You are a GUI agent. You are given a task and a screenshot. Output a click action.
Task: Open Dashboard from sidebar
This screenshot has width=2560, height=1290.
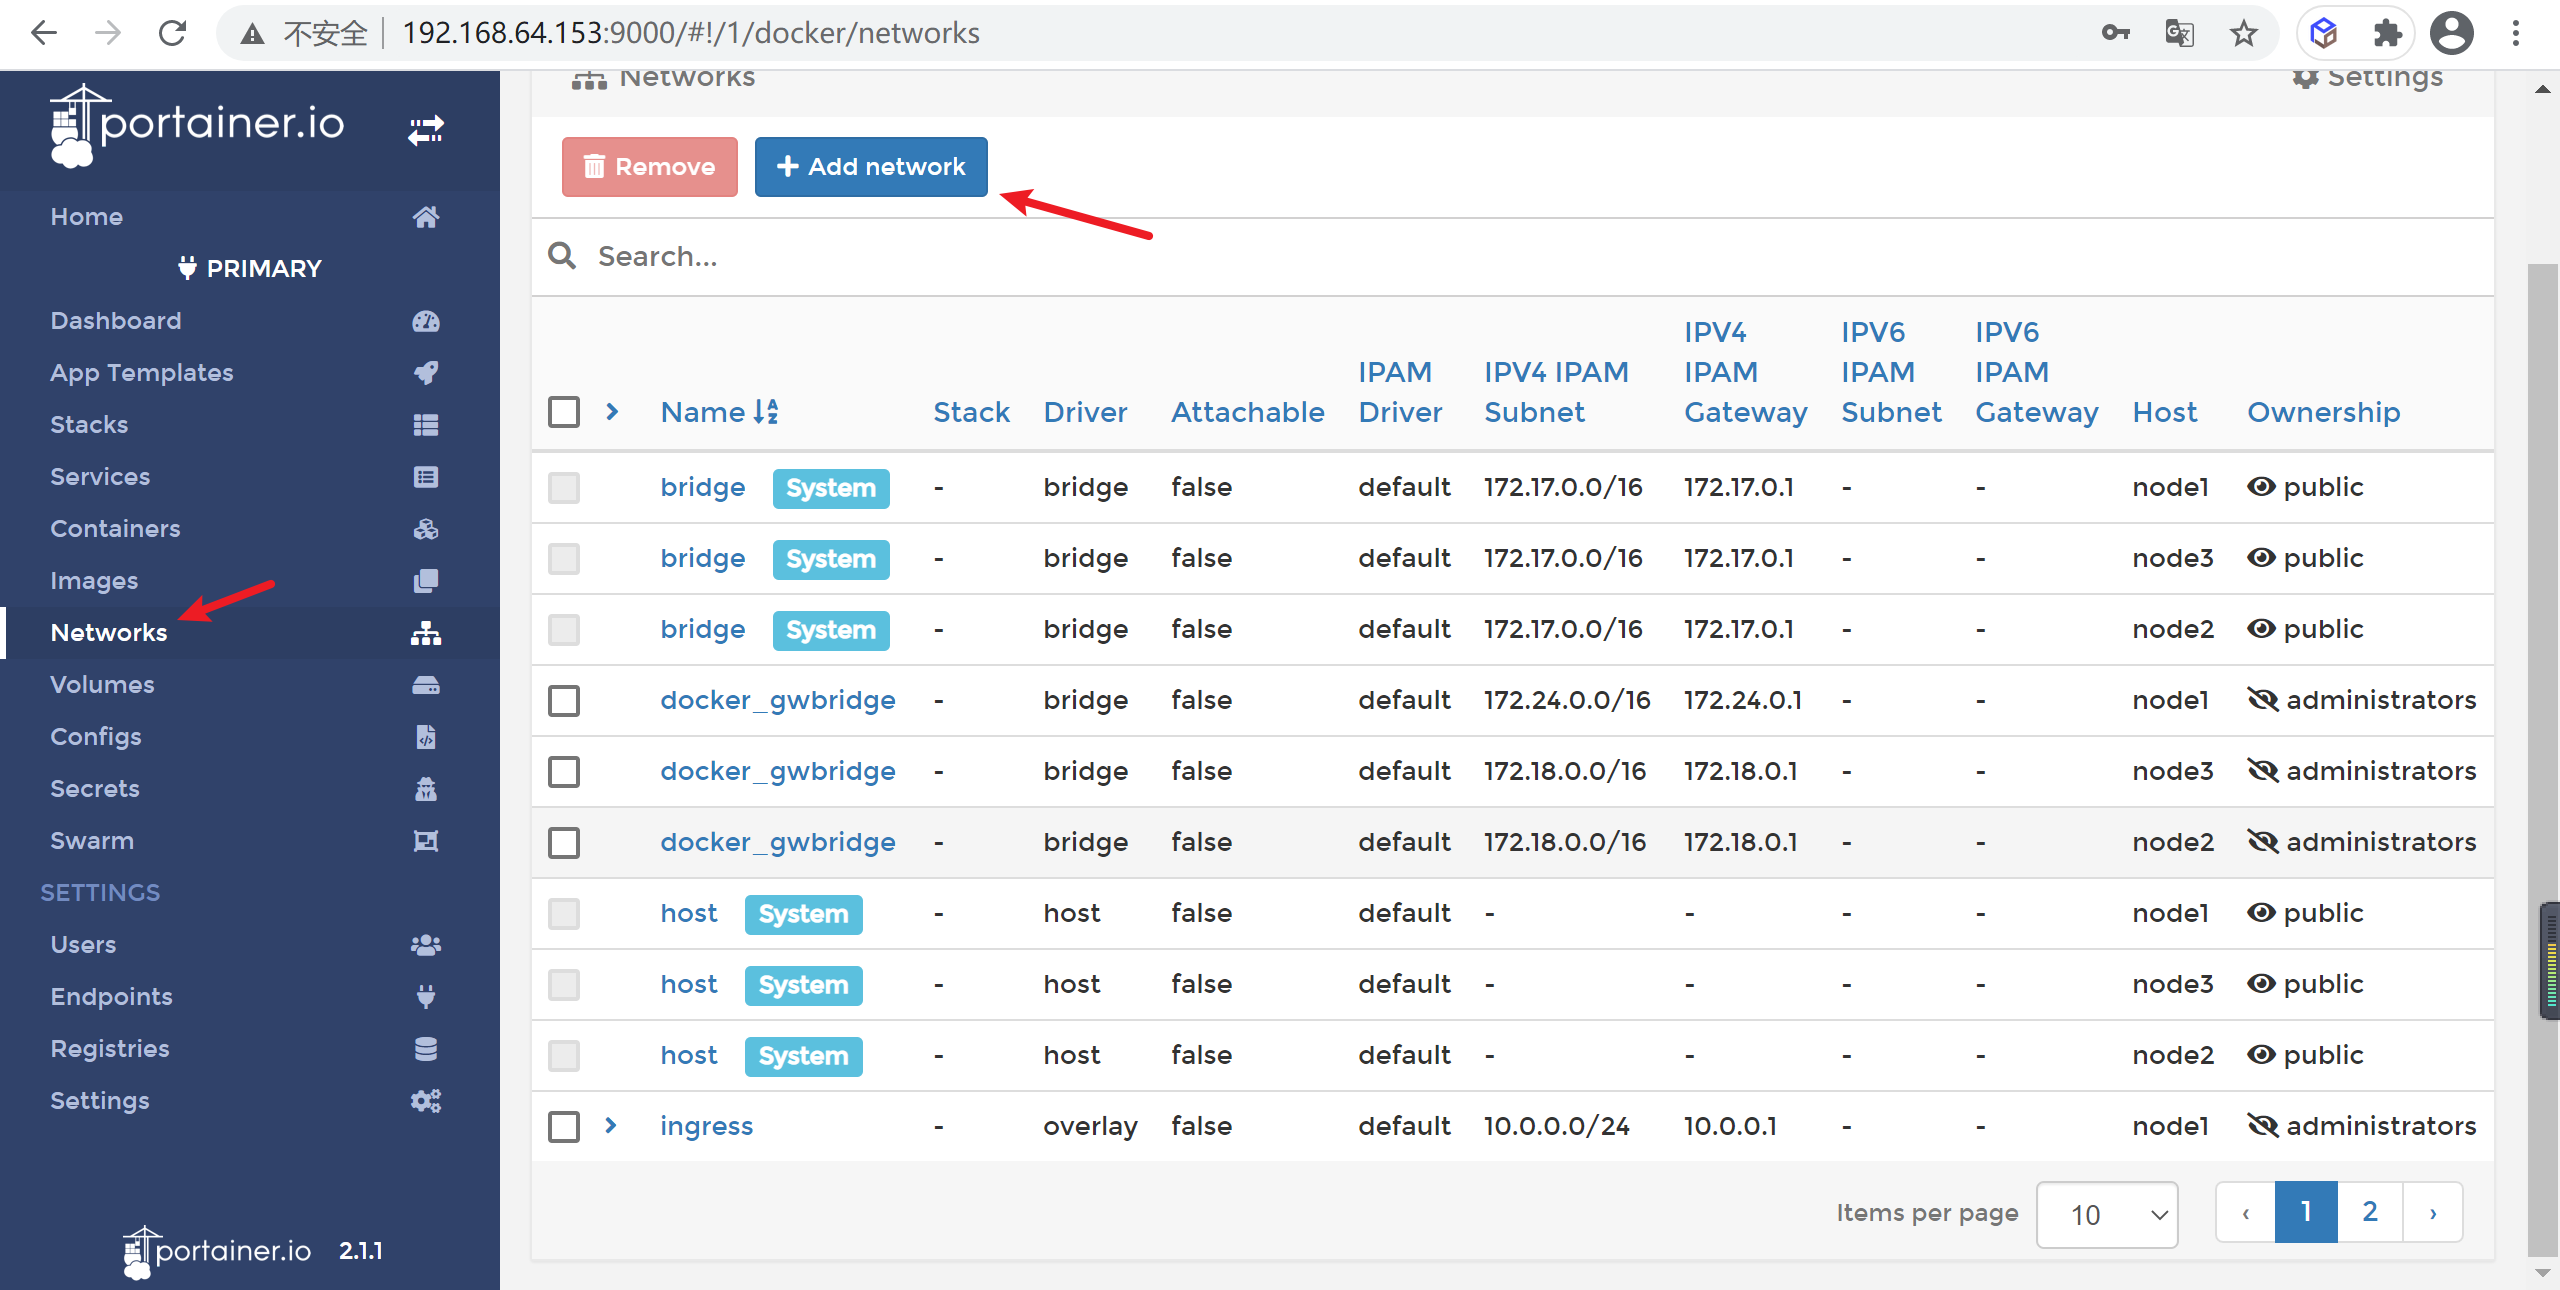coord(115,321)
